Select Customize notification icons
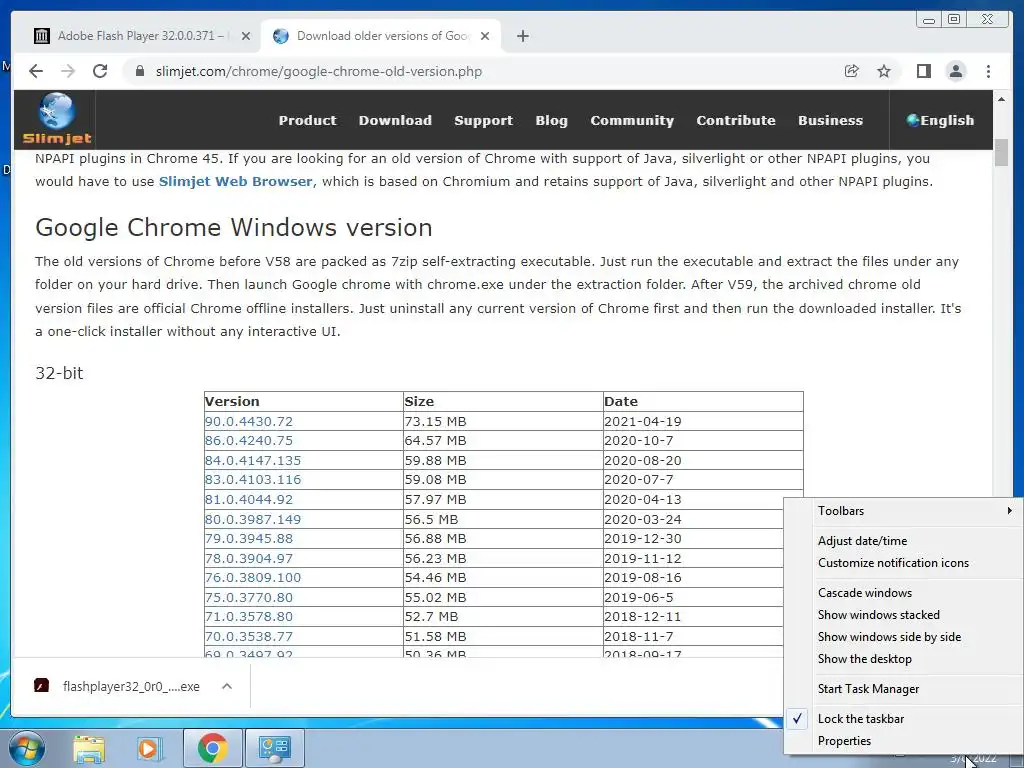Image resolution: width=1024 pixels, height=768 pixels. tap(903, 563)
